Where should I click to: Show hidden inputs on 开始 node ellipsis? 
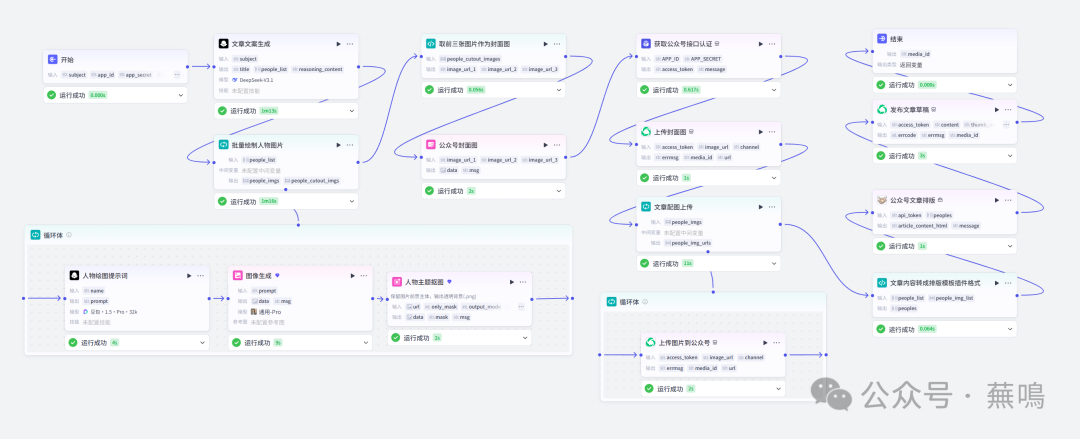point(177,75)
